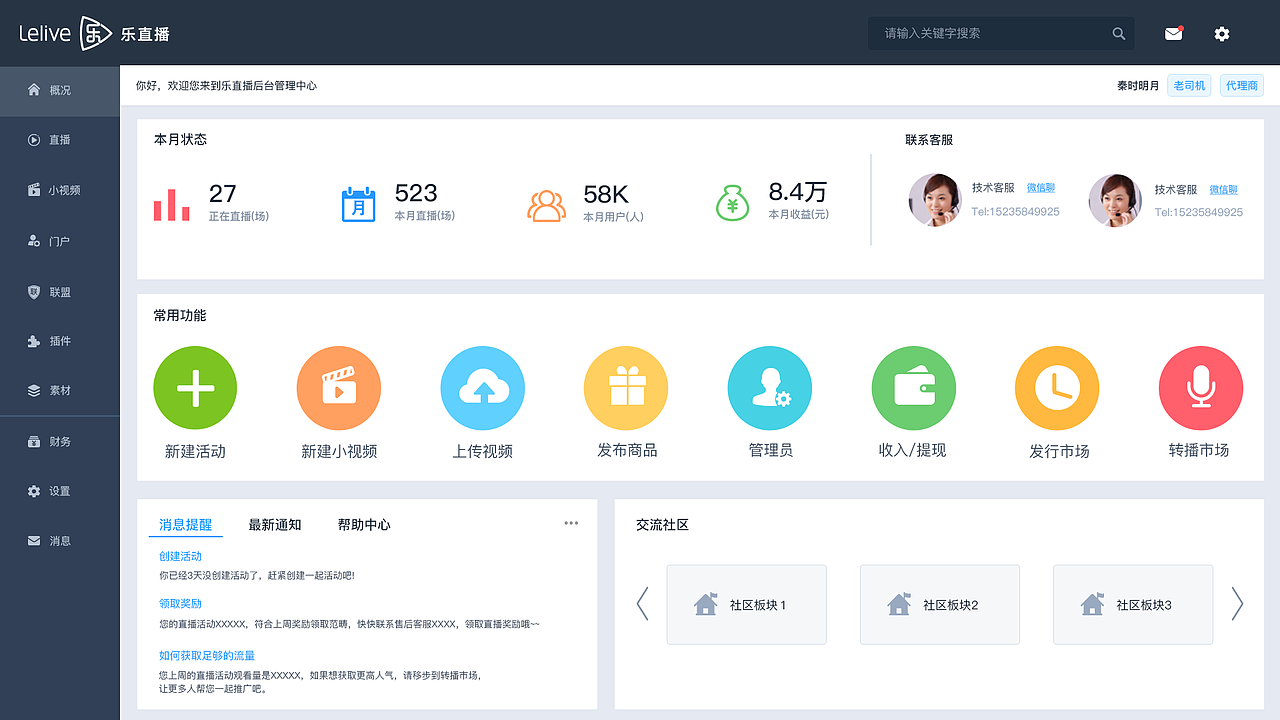Screen dimensions: 1280x720
Task: Open the 领取奖励 message link
Action: pos(180,604)
